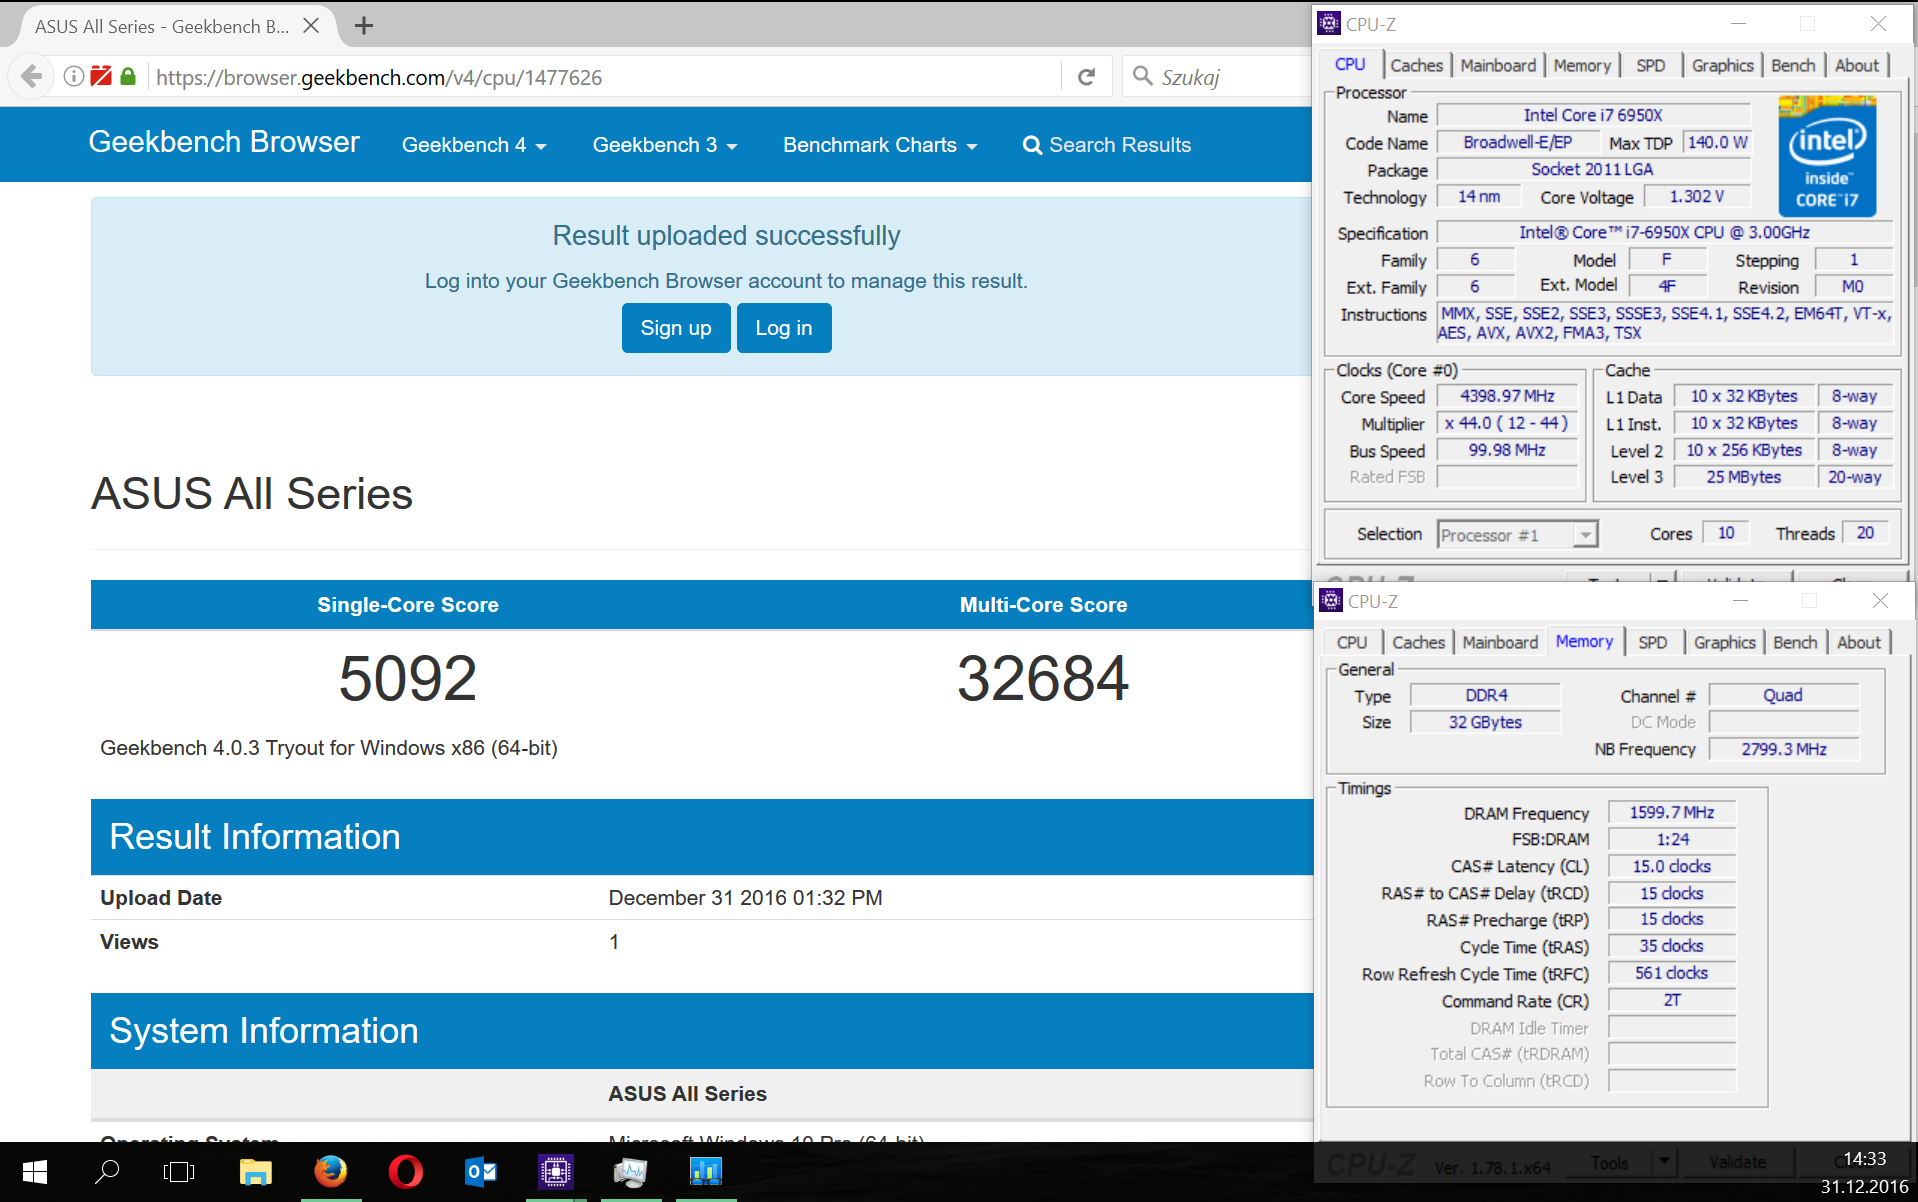Click the Multi-Core Score value 32684
Image resolution: width=1918 pixels, height=1202 pixels.
click(x=1043, y=678)
